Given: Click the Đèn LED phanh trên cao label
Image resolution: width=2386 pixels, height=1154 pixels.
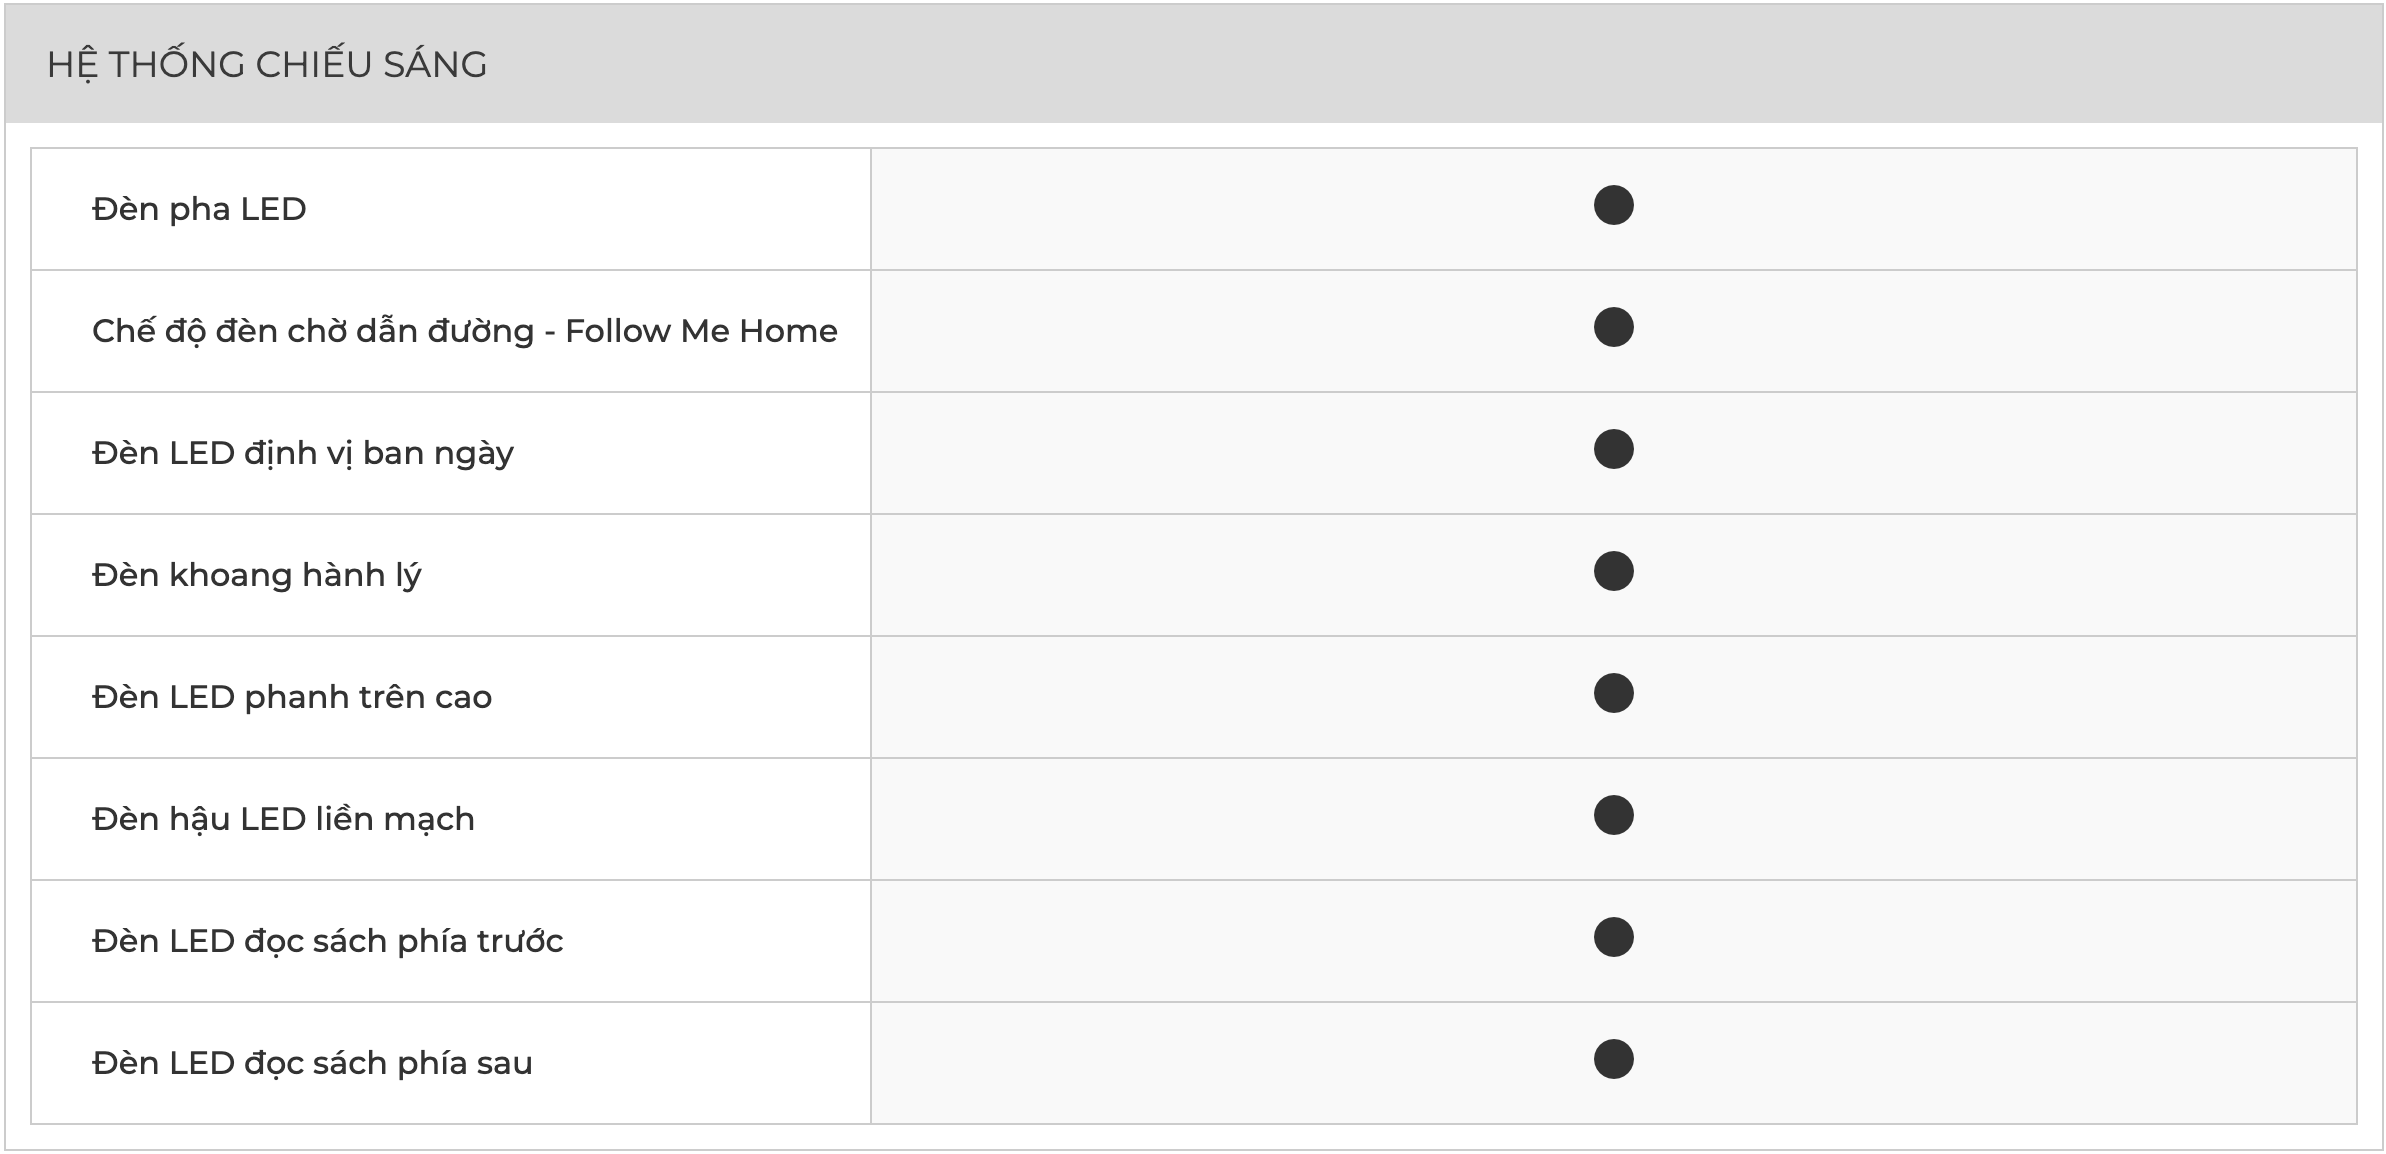Looking at the screenshot, I should (x=291, y=697).
